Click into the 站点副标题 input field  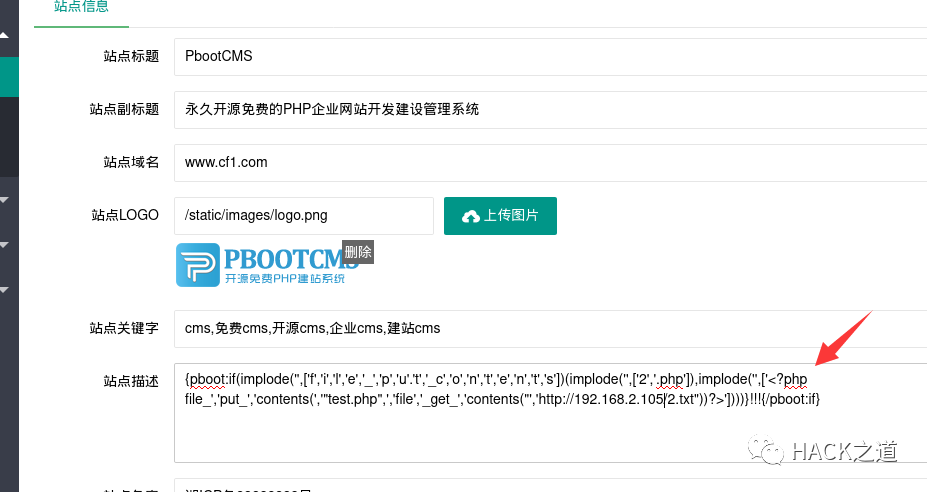[x=550, y=110]
